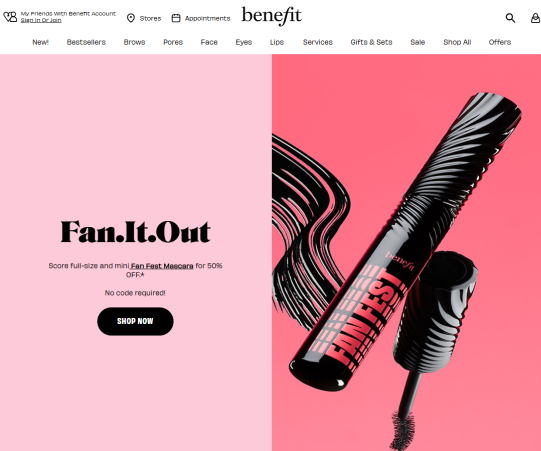Open the shopping bag icon
This screenshot has height=451, width=541.
535,18
